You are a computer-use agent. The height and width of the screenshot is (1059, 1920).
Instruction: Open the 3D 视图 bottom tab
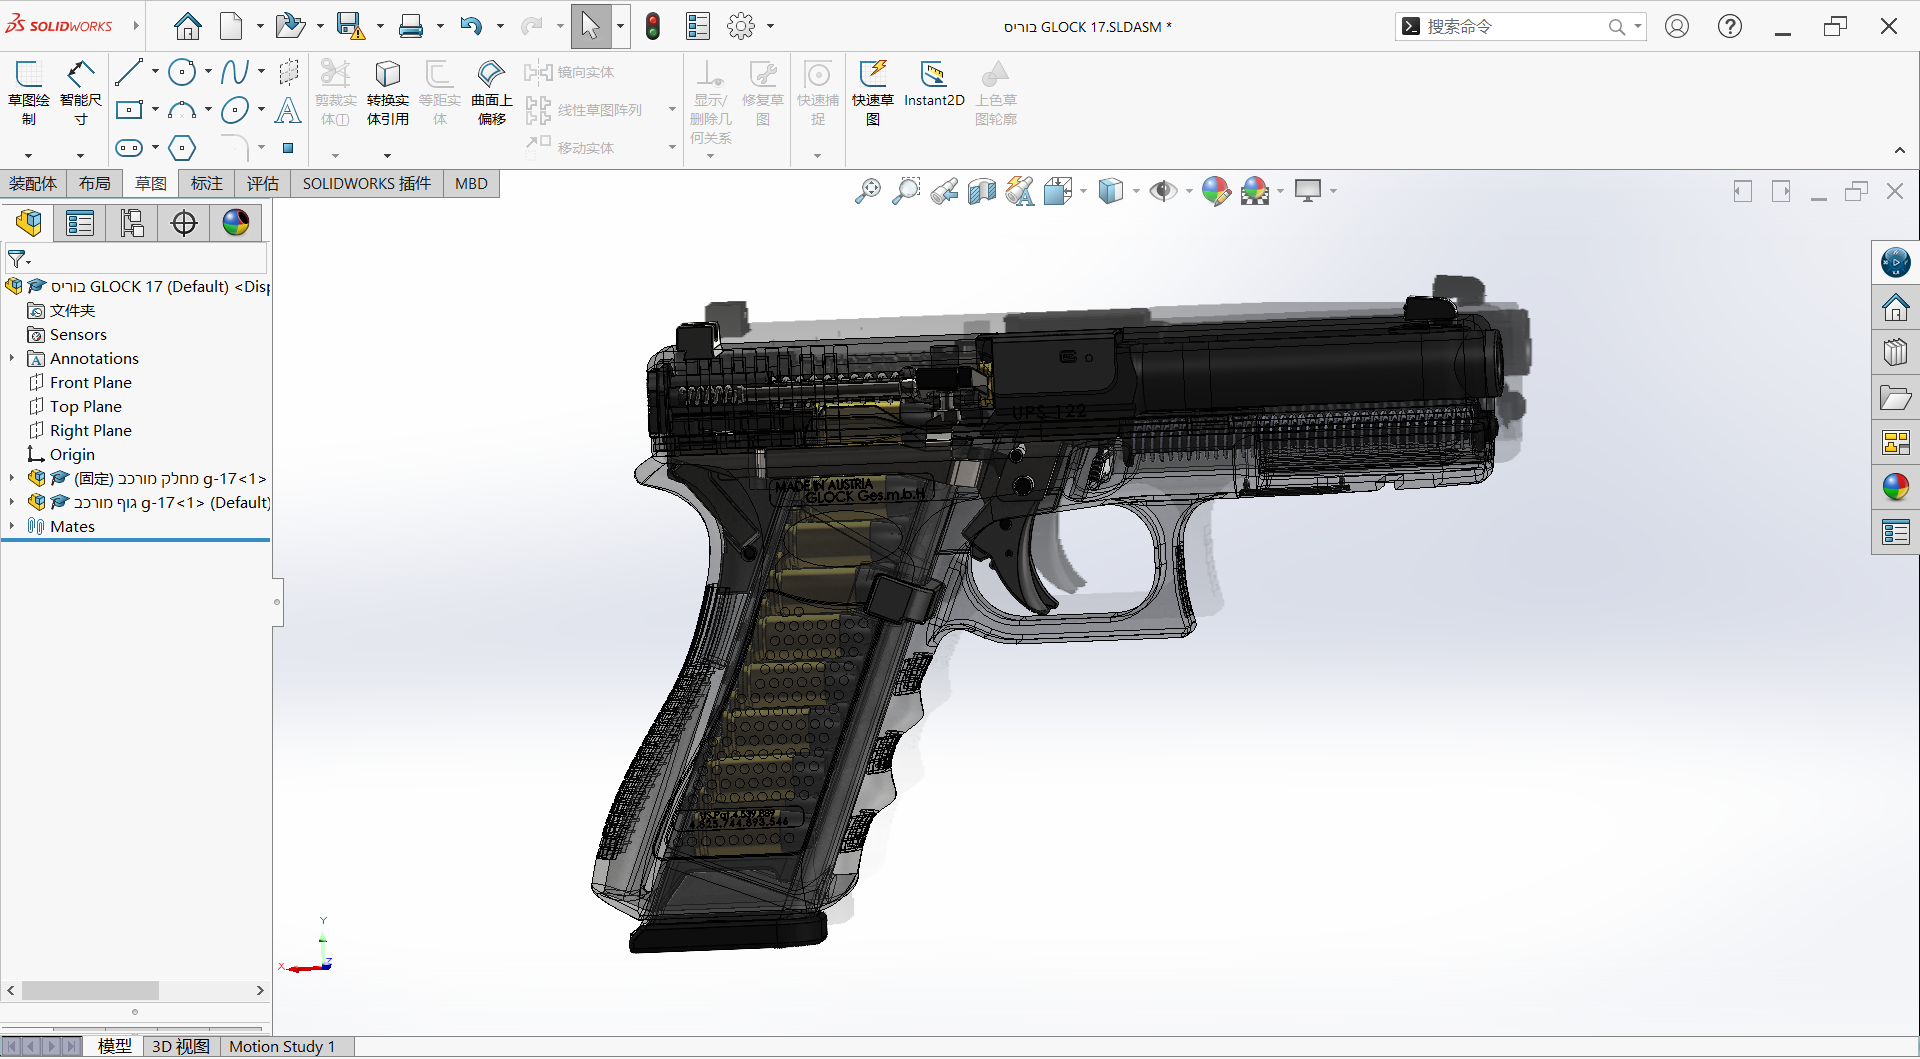[x=181, y=1046]
